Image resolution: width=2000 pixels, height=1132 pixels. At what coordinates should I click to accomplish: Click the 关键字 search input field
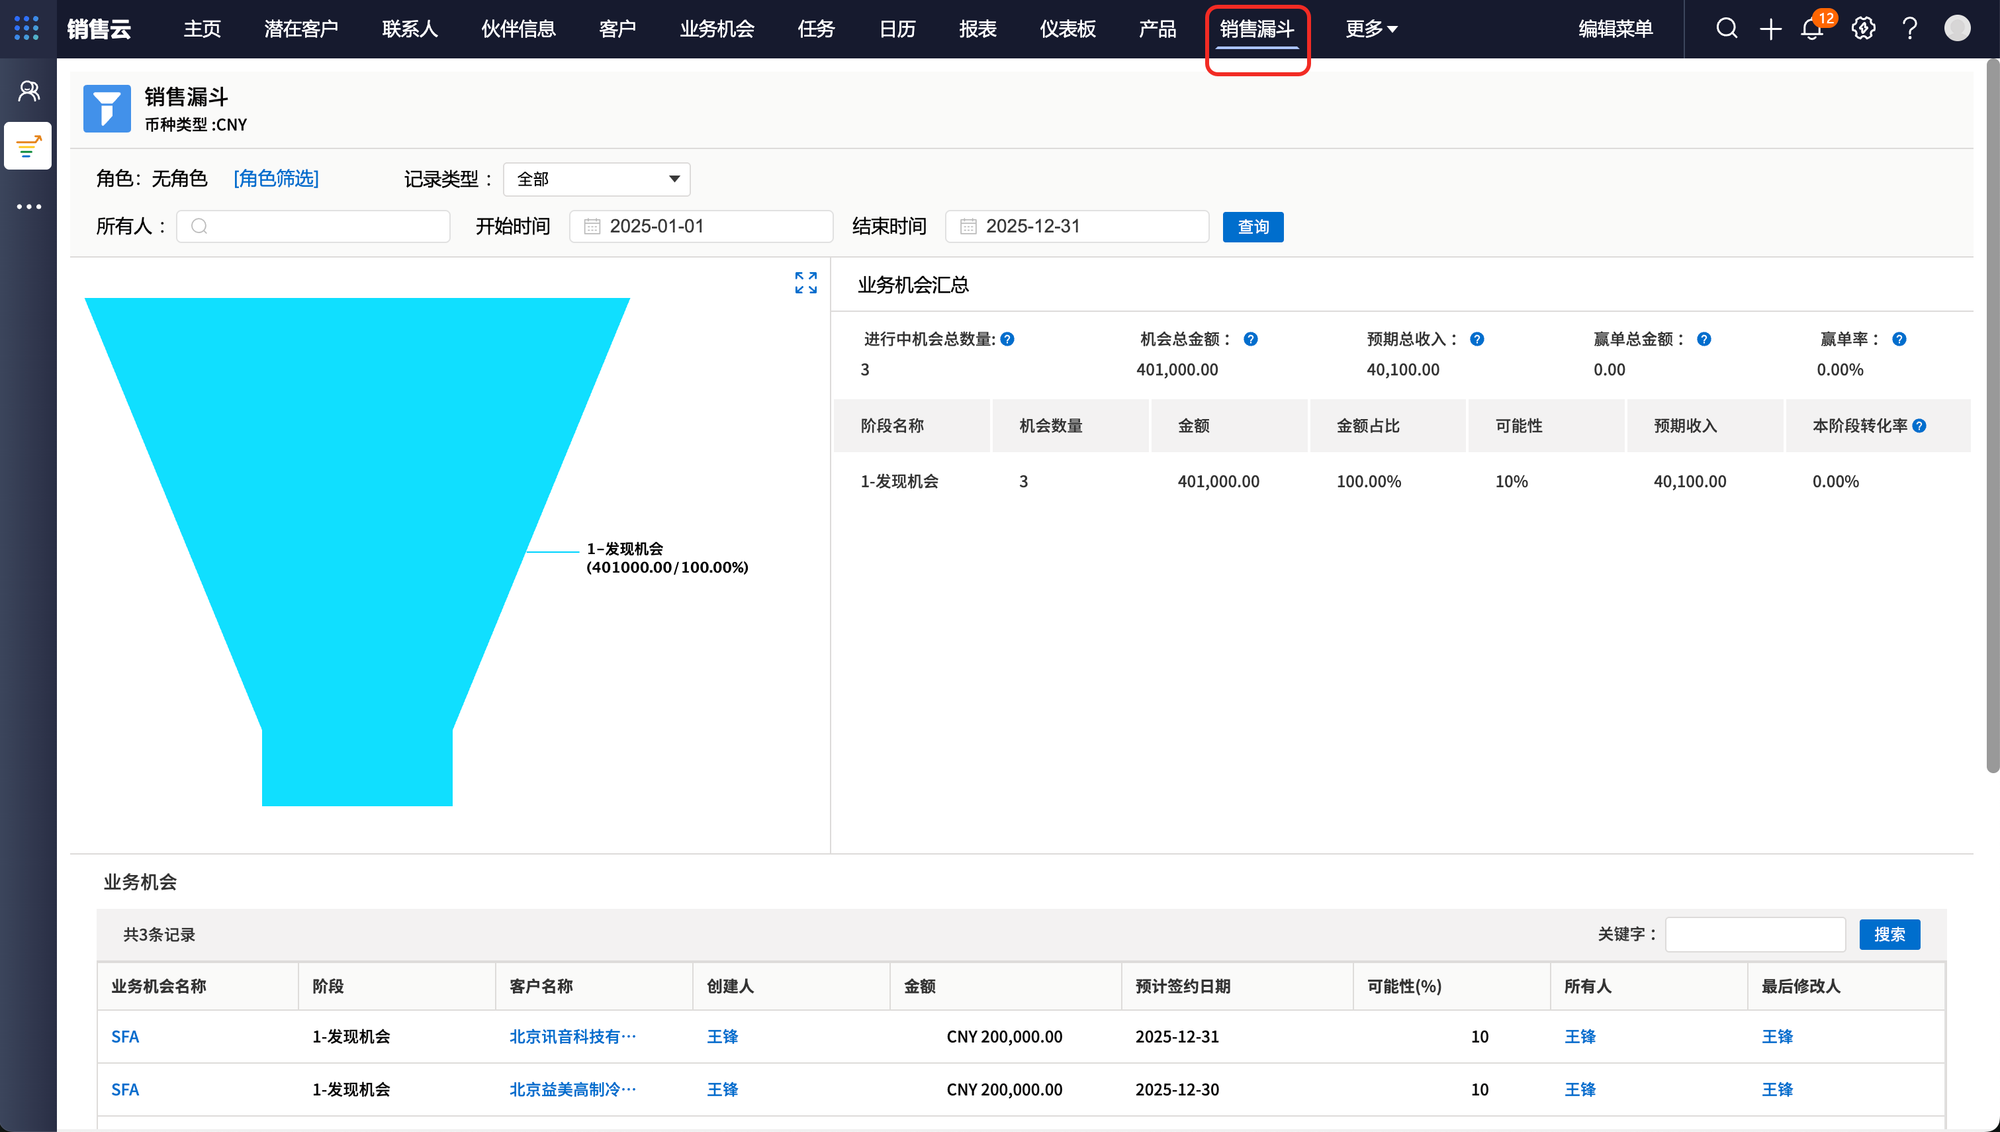(1755, 934)
